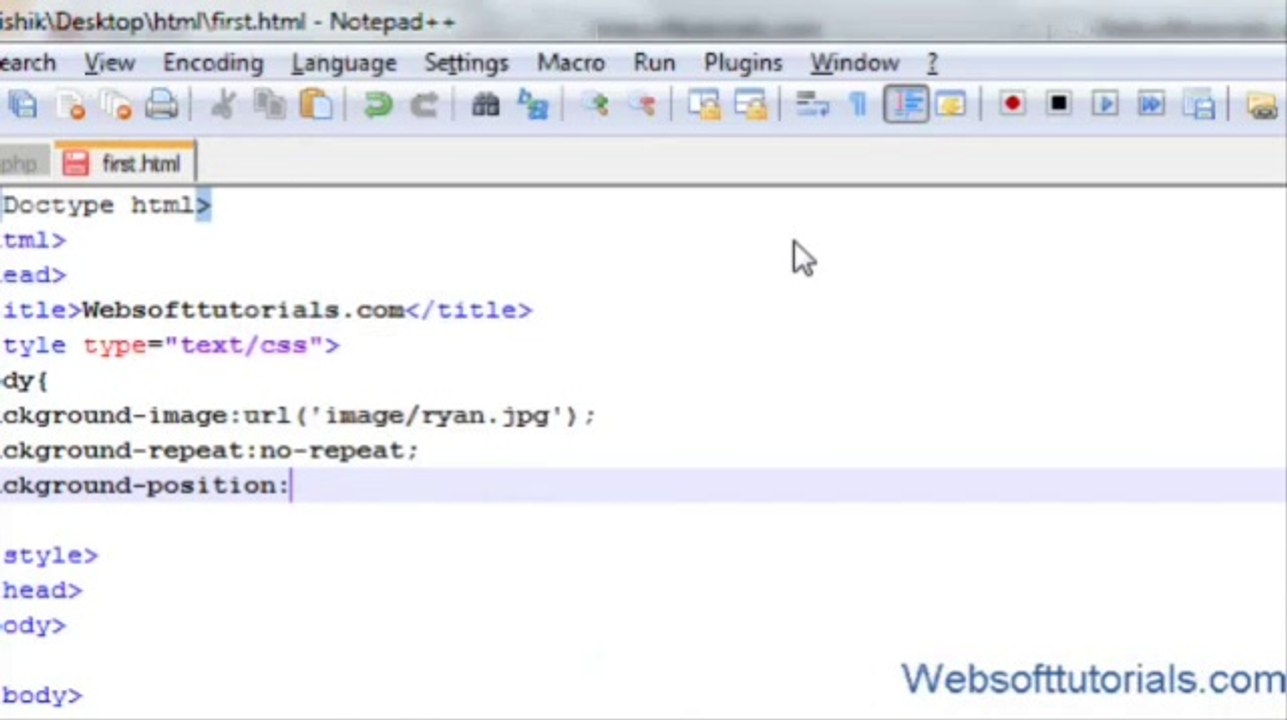This screenshot has height=720, width=1287.
Task: Undo with the green arrow icon
Action: coord(377,104)
